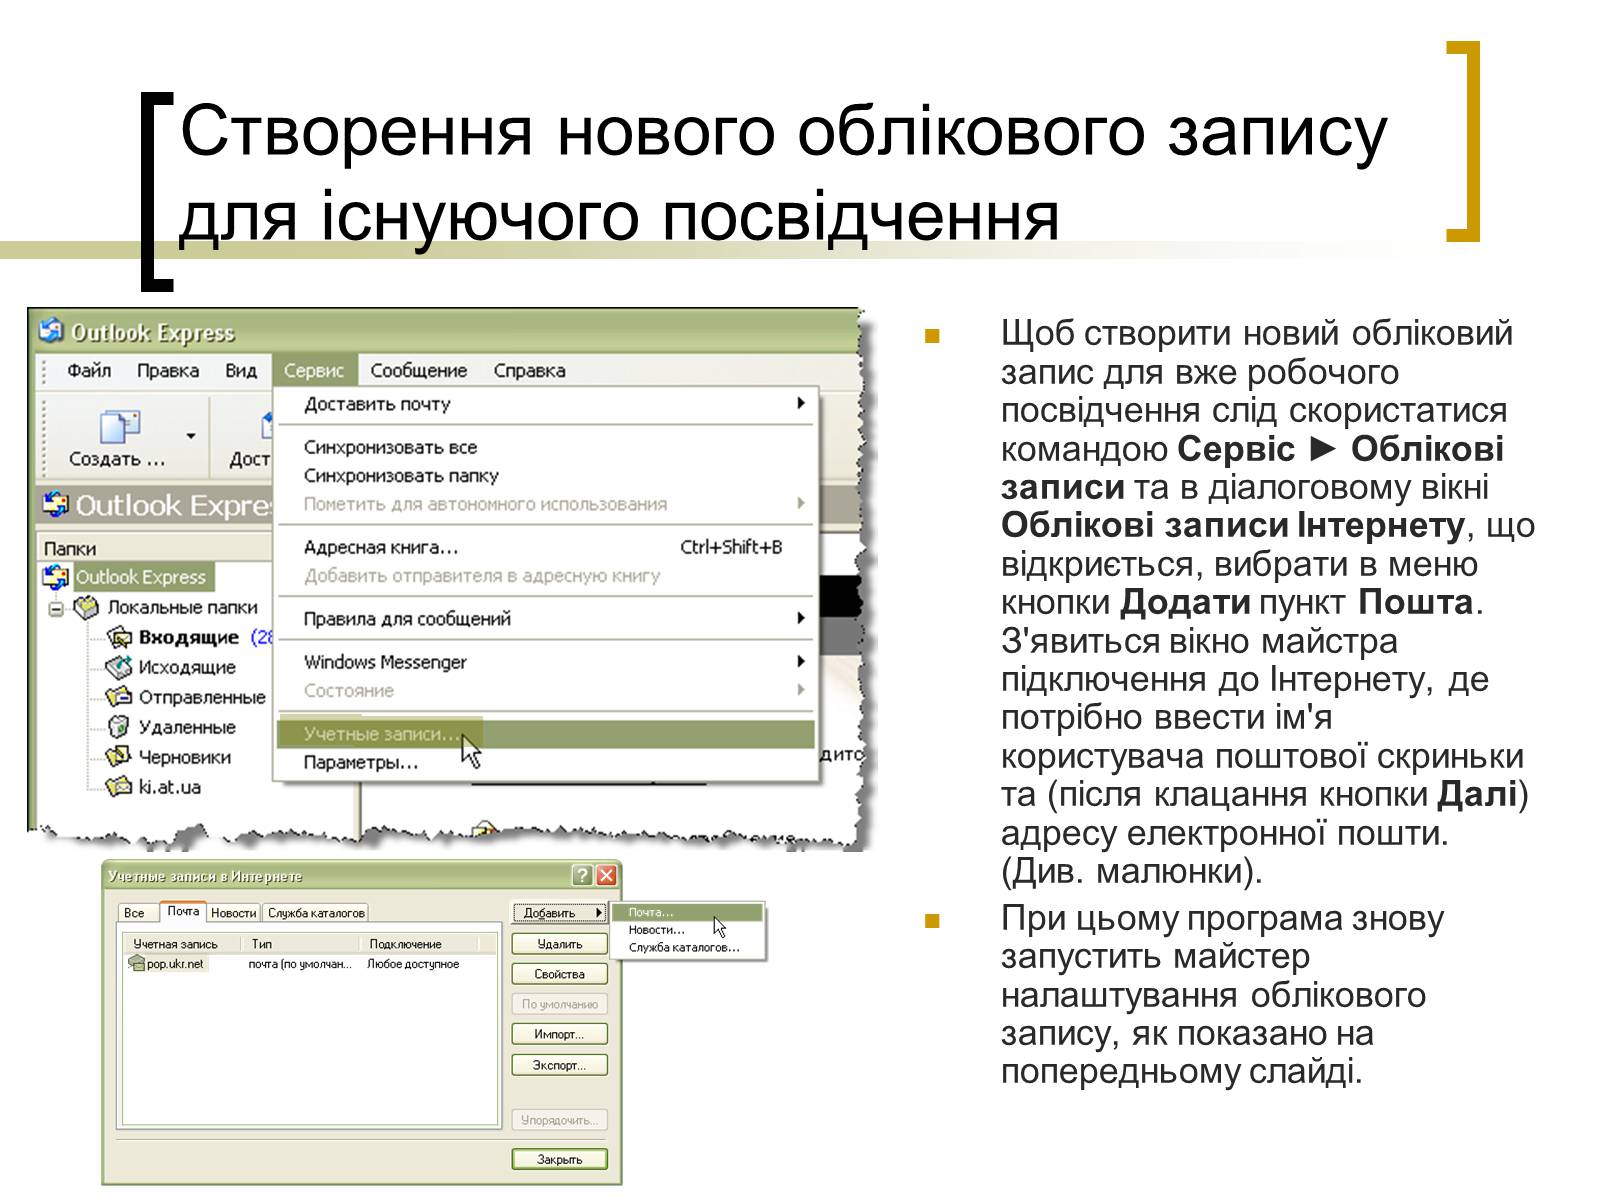This screenshot has width=1600, height=1200.
Task: Click the help question mark icon in dialog
Action: pos(582,876)
